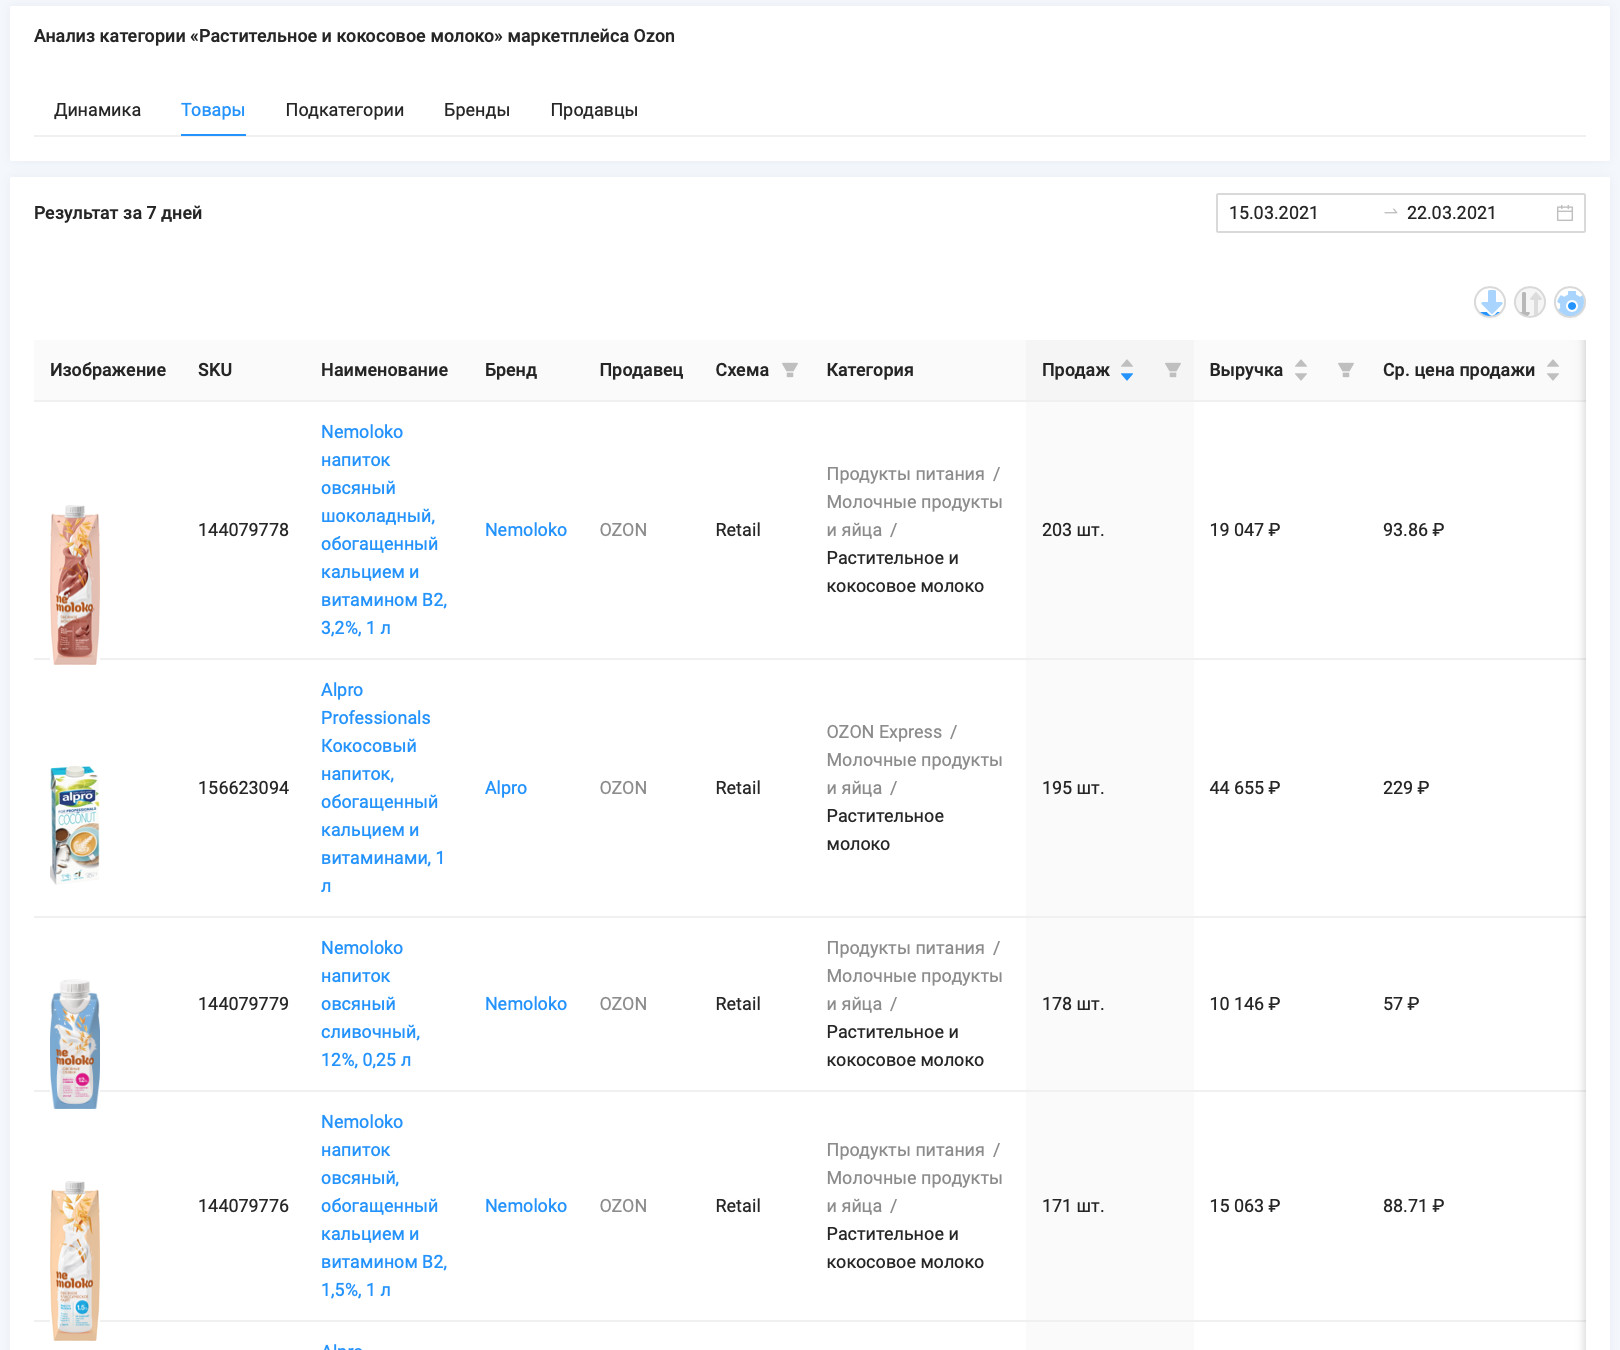Click thumbnail of Nemoloko 1,5% oat carton
The width and height of the screenshot is (1620, 1350).
tap(75, 1261)
